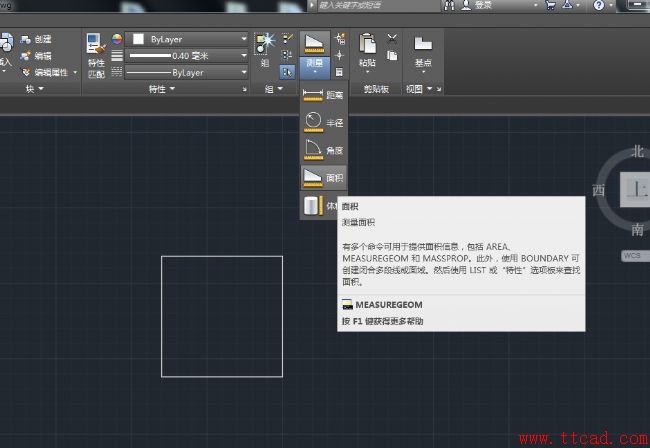Viewport: 650px width, 448px height.
Task: Select Volume (体积) from measure menu
Action: coord(320,206)
